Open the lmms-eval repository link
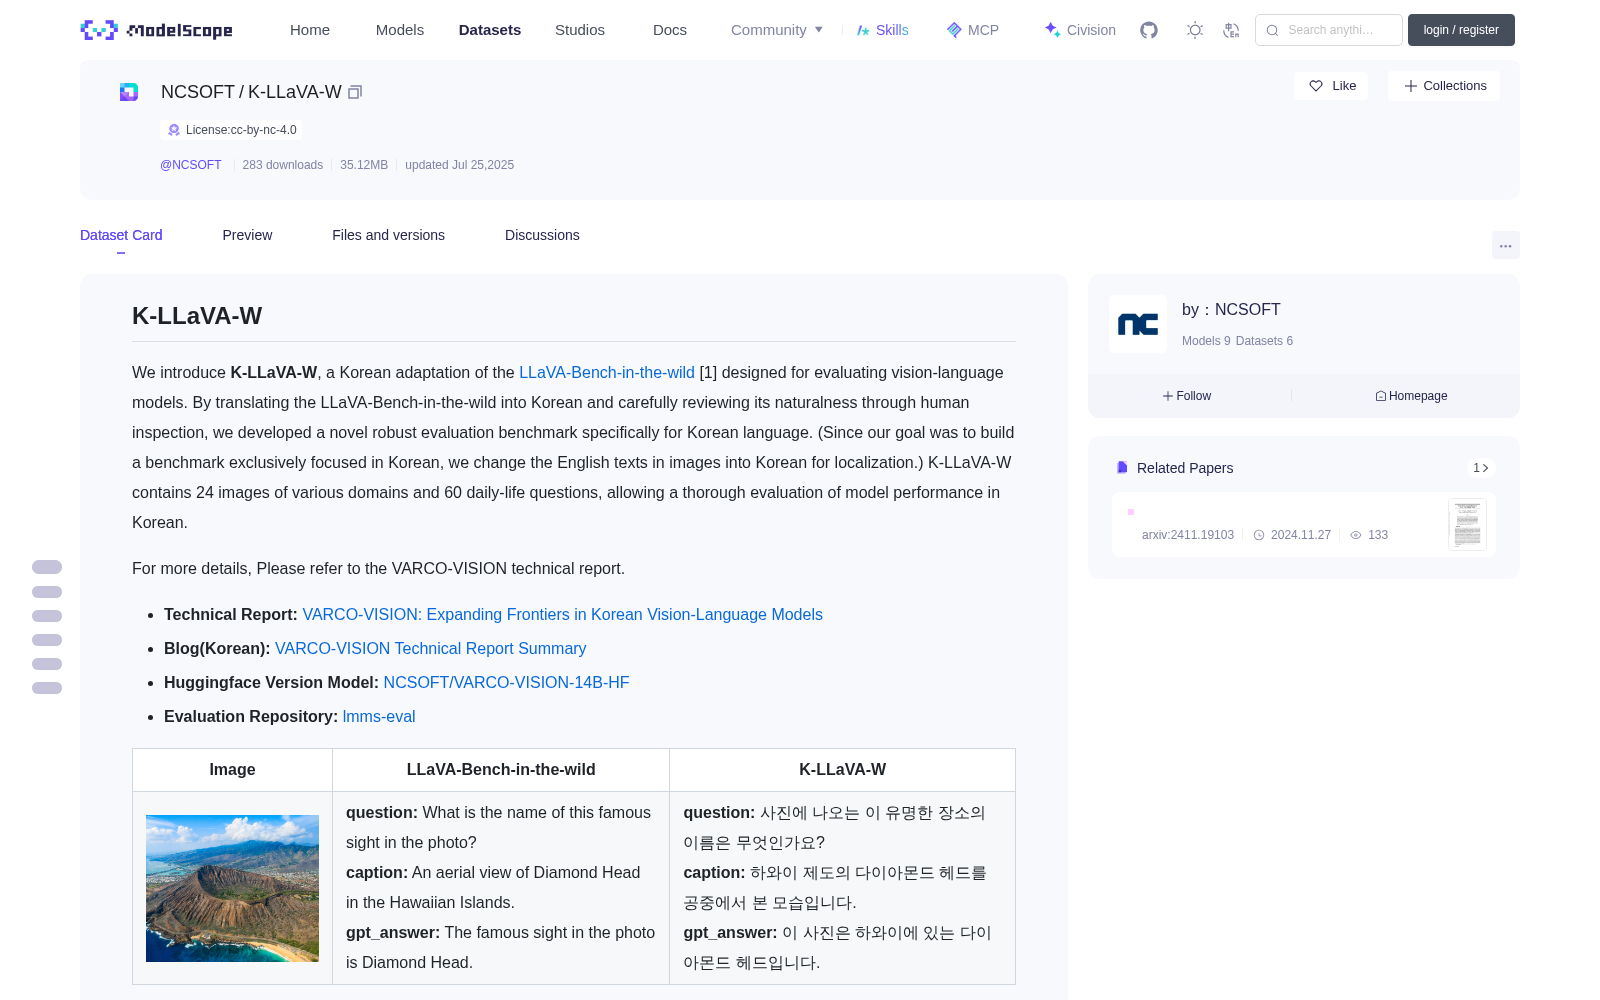The height and width of the screenshot is (1000, 1600). [x=379, y=716]
